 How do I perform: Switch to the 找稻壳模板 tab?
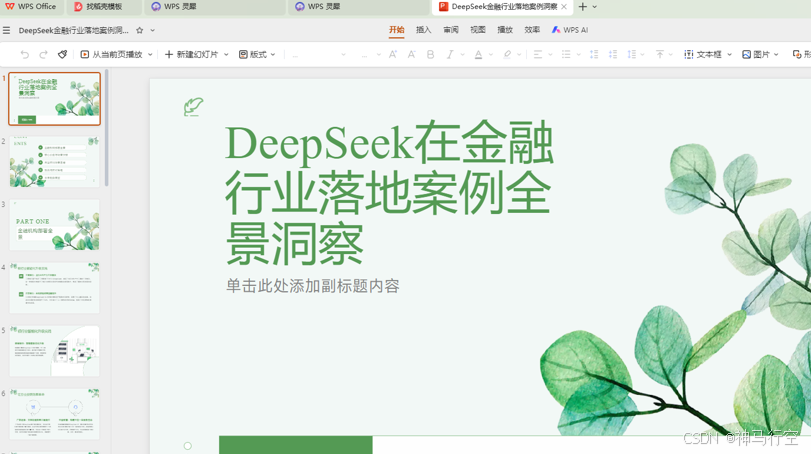[x=104, y=7]
